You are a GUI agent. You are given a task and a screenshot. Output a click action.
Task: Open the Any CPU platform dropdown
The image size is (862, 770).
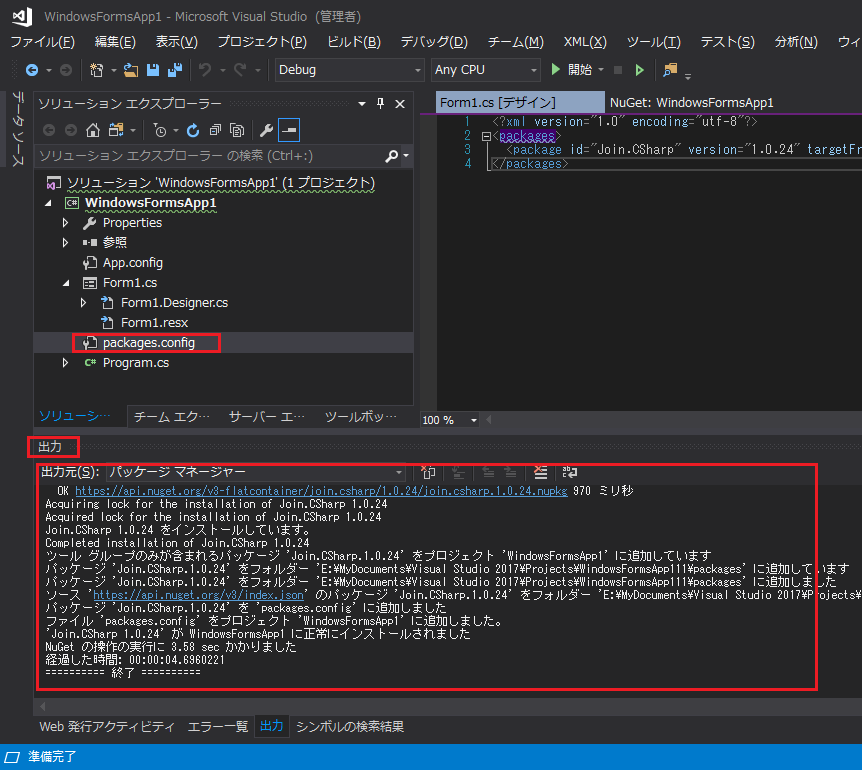tap(485, 70)
